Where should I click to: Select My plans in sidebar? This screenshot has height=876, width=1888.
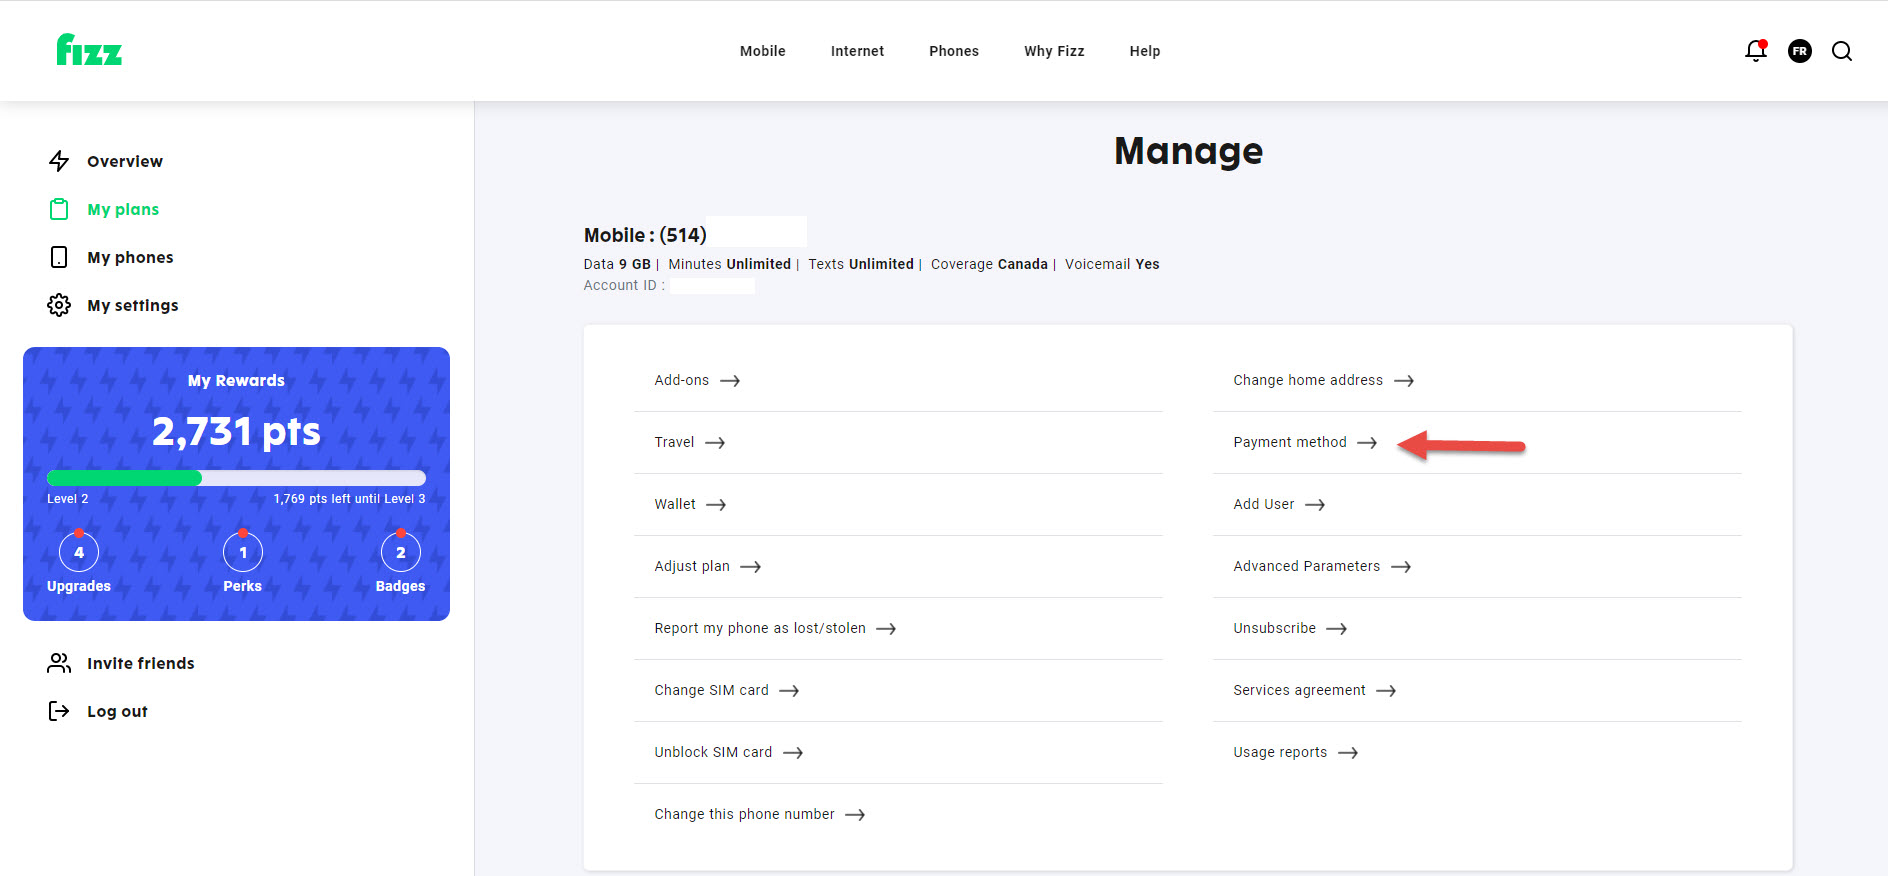pos(123,209)
